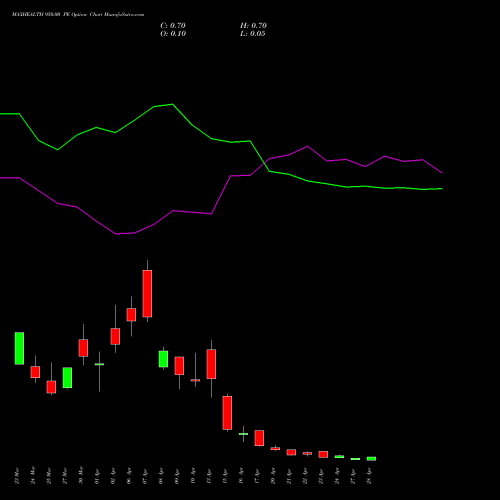
Task: Select the '20 Apr' date label
Action: coord(273,476)
